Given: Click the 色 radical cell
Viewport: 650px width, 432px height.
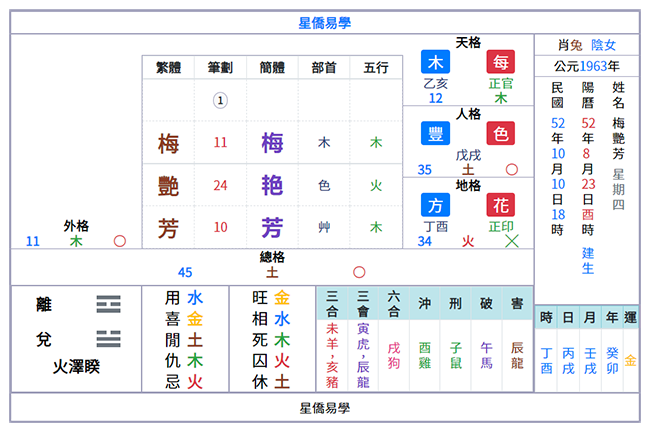Looking at the screenshot, I should click(x=324, y=185).
